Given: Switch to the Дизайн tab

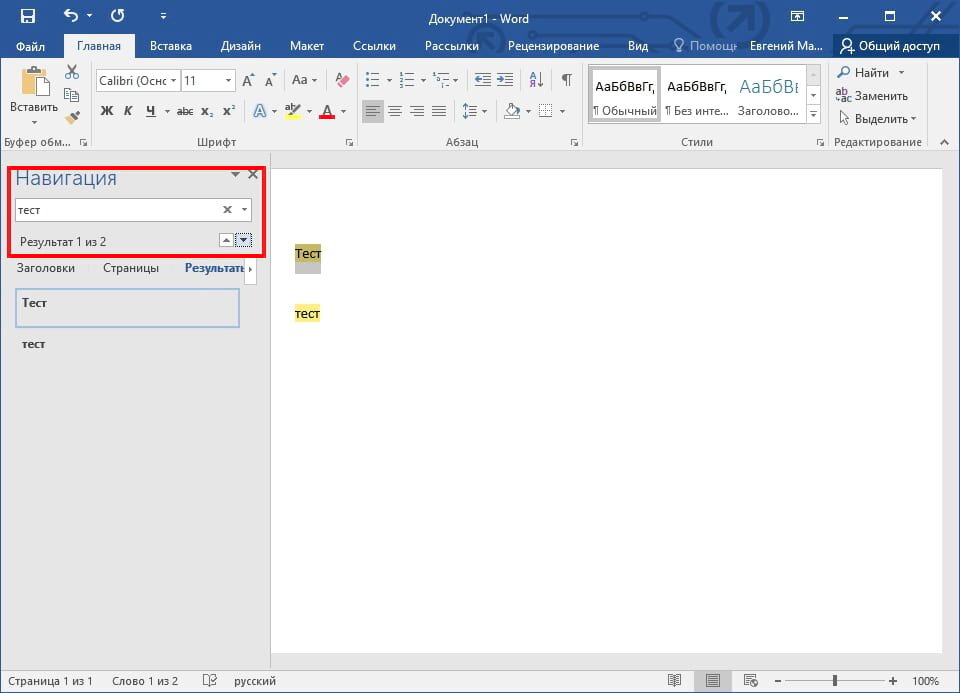Looking at the screenshot, I should point(241,46).
